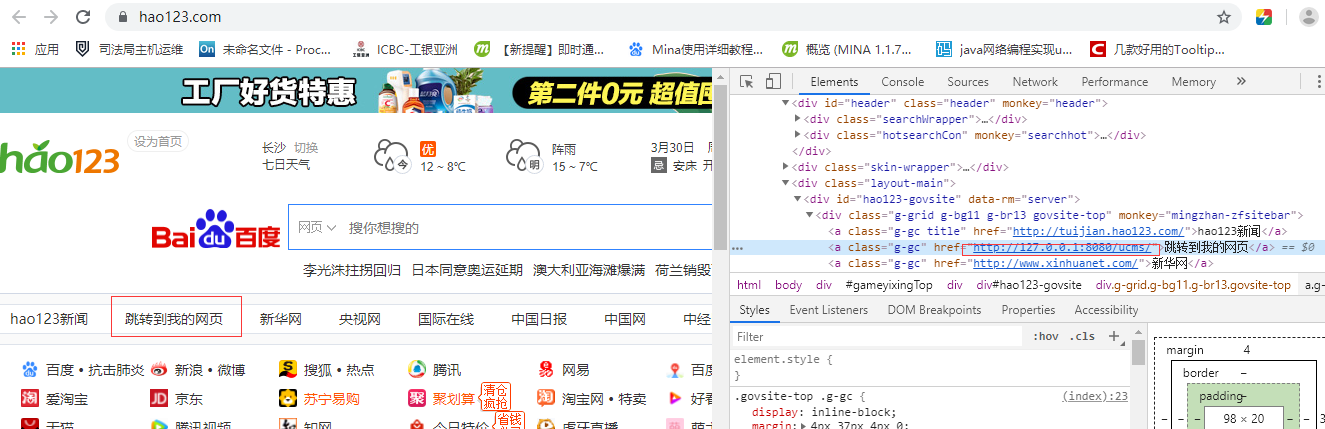
Task: Click the 中国日报 nav link
Action: coord(539,319)
